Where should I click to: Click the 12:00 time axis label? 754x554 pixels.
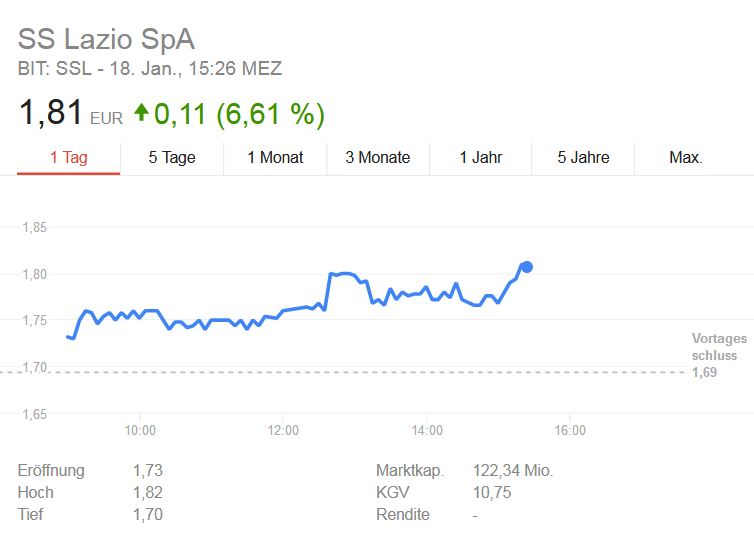pos(283,431)
